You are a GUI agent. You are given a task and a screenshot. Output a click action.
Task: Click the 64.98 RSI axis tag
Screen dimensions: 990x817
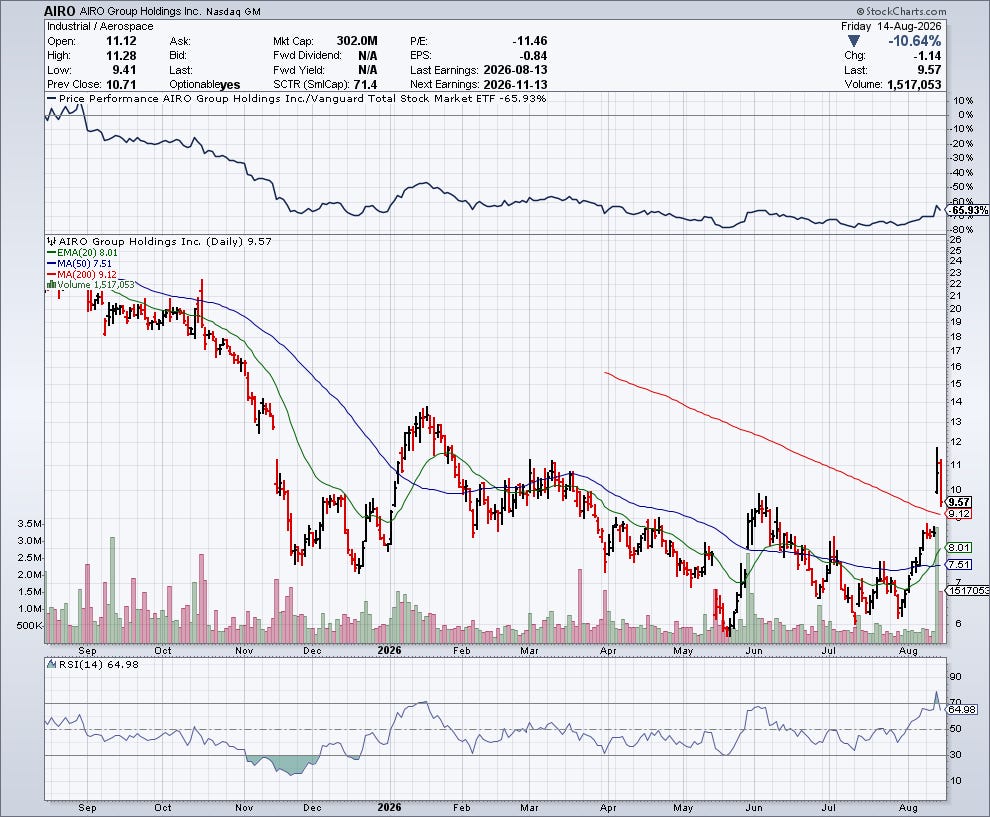point(962,710)
